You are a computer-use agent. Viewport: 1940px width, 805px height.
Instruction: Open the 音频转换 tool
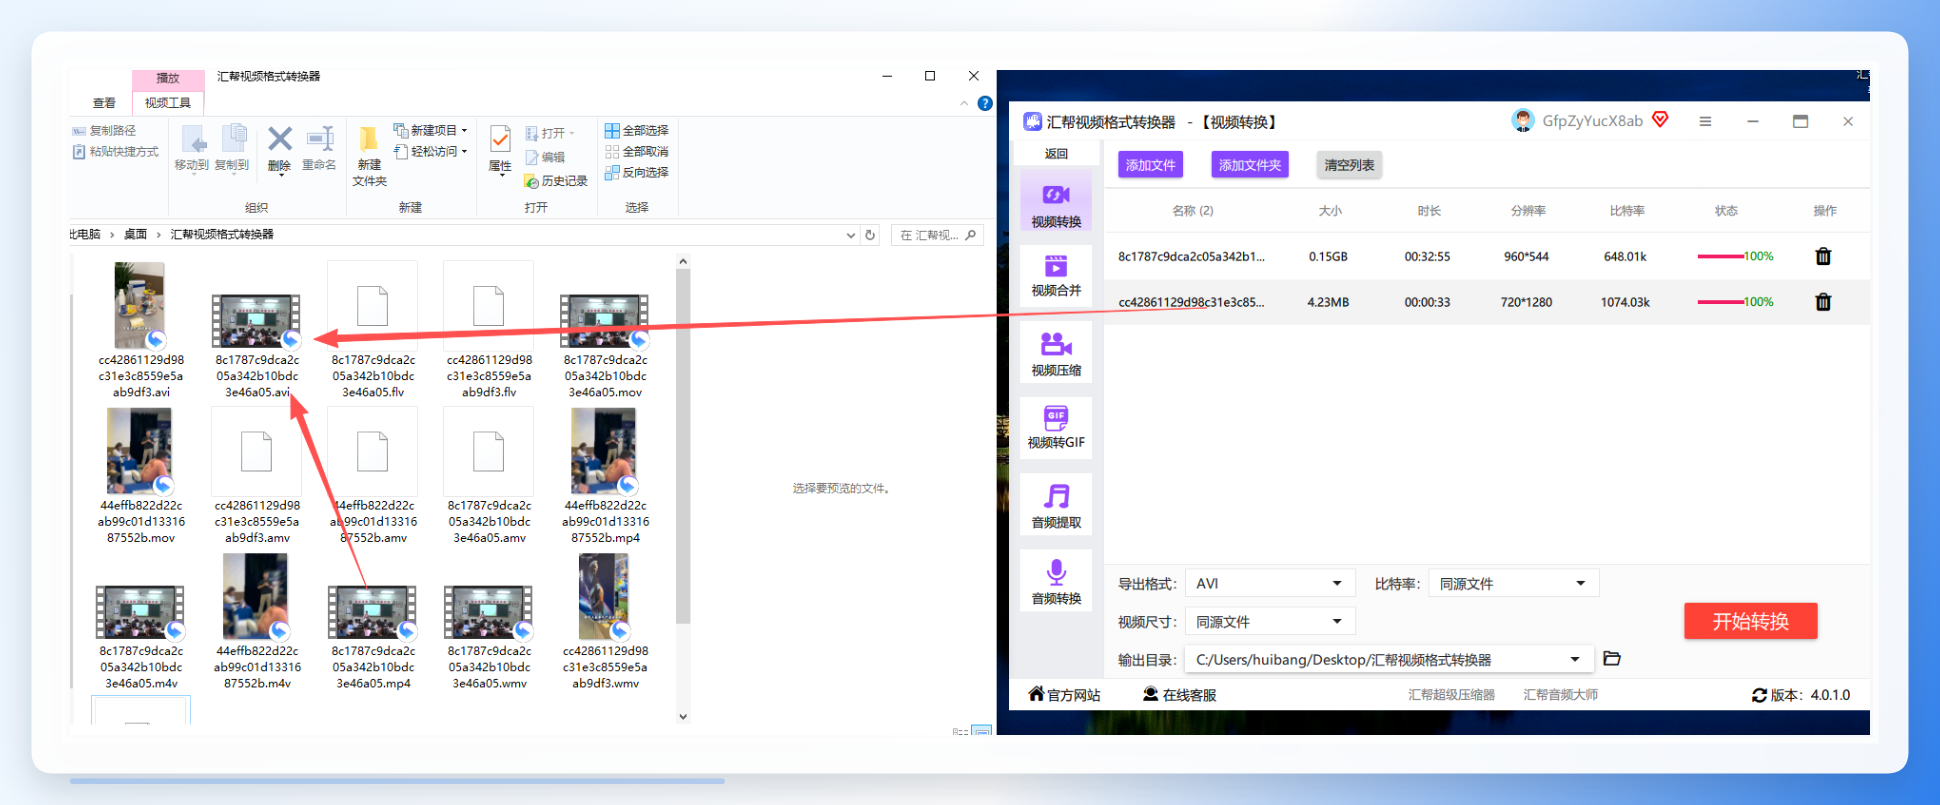(x=1056, y=582)
